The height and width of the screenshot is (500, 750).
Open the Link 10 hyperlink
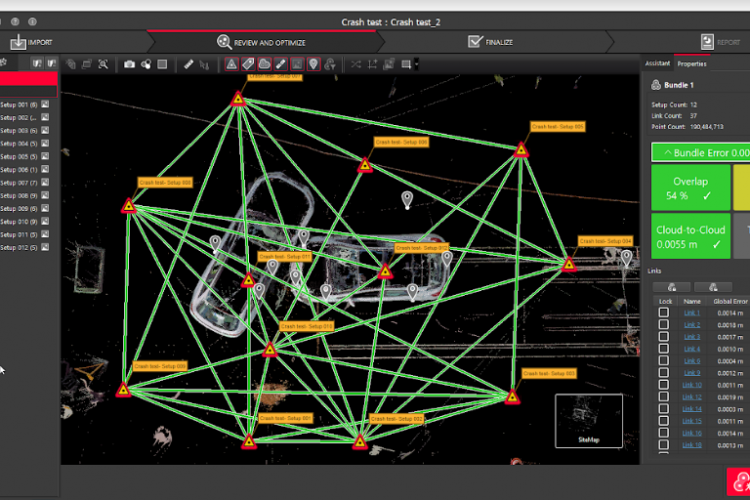tap(692, 385)
